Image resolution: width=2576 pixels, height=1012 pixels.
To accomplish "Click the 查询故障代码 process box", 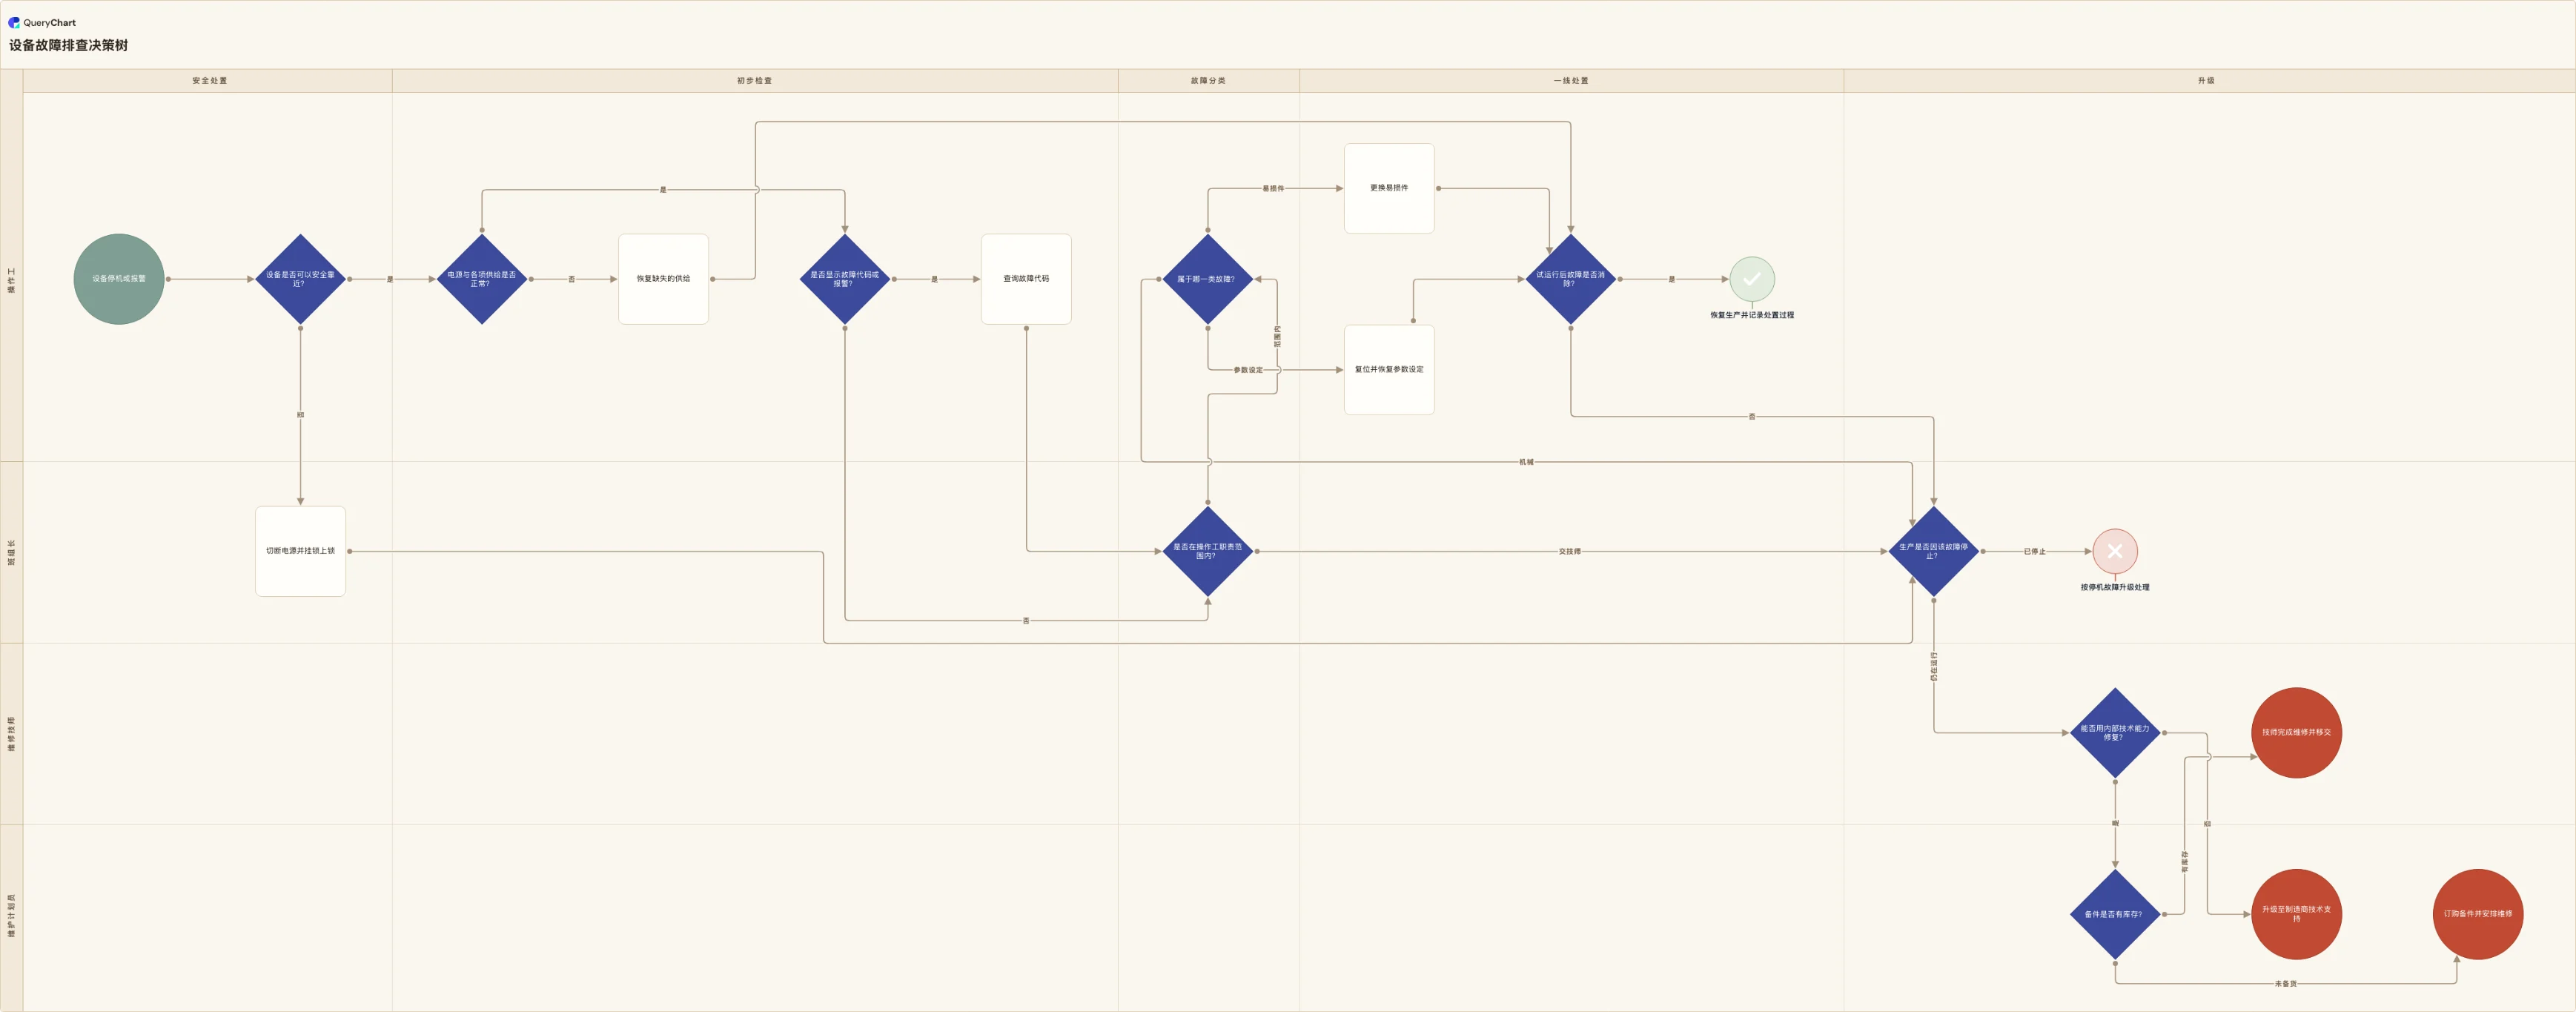I will coord(1026,279).
